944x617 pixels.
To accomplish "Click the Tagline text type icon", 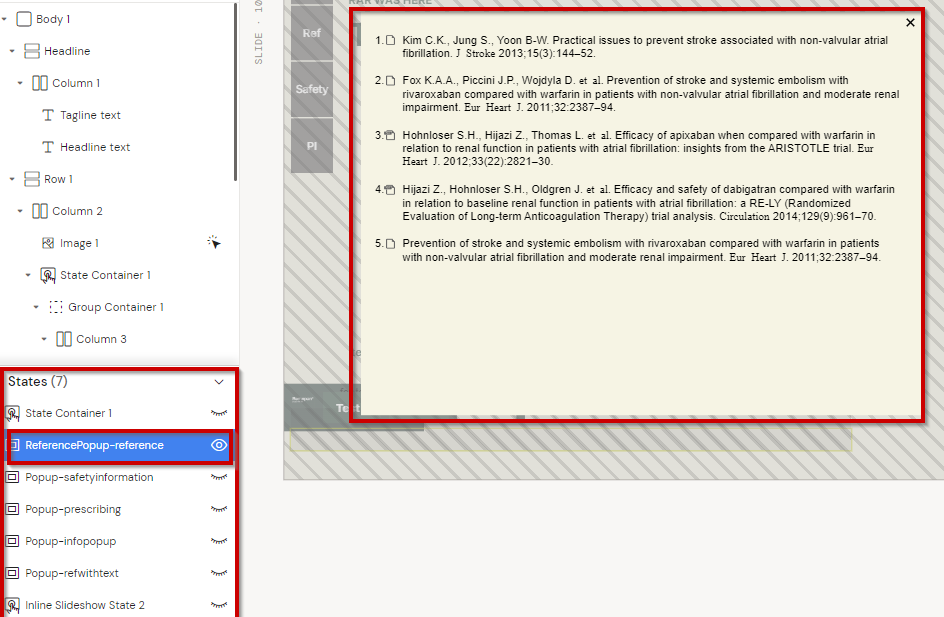I will pos(48,115).
